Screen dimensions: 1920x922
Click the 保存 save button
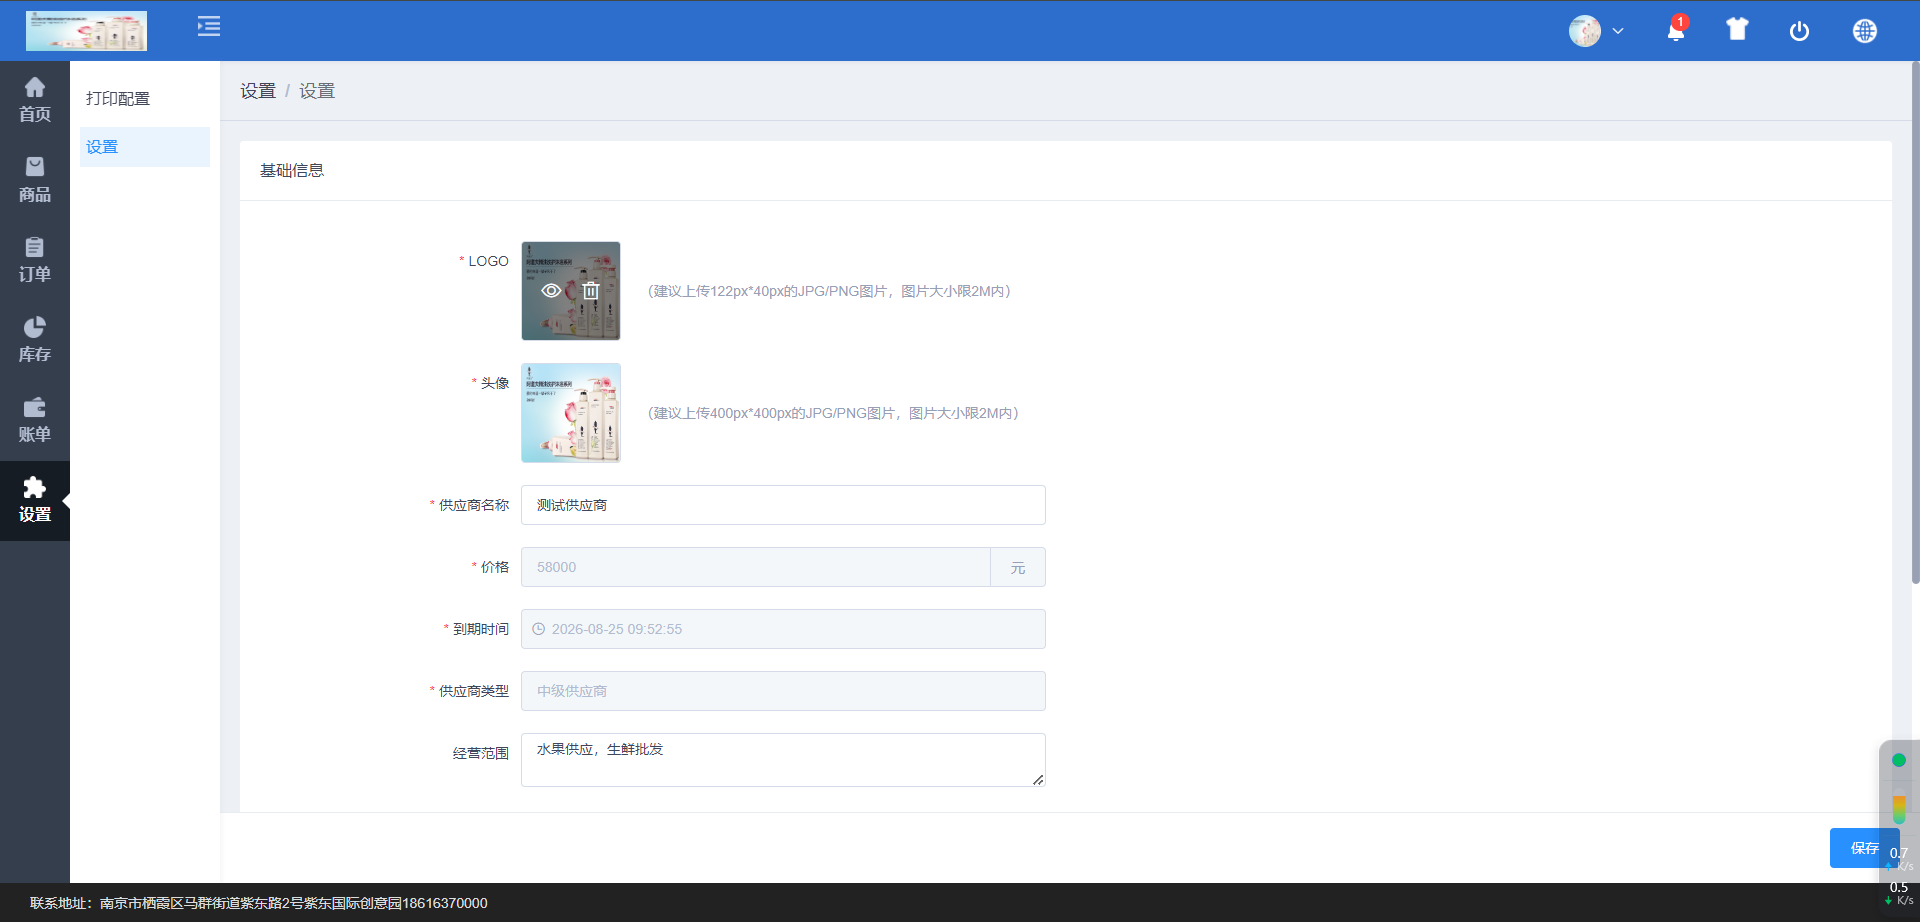pyautogui.click(x=1863, y=848)
